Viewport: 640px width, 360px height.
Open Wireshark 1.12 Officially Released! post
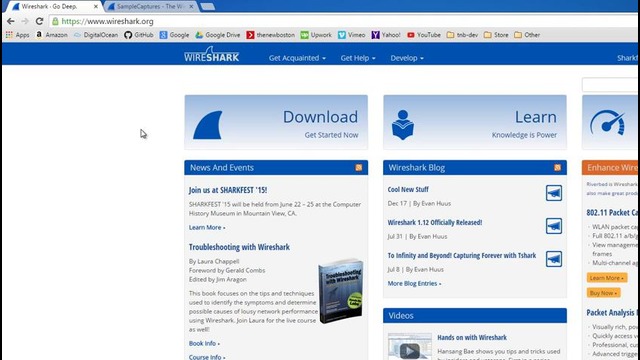click(435, 222)
